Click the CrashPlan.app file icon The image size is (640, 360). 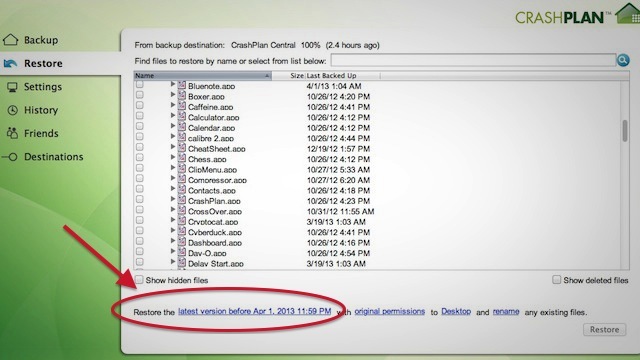pos(182,200)
